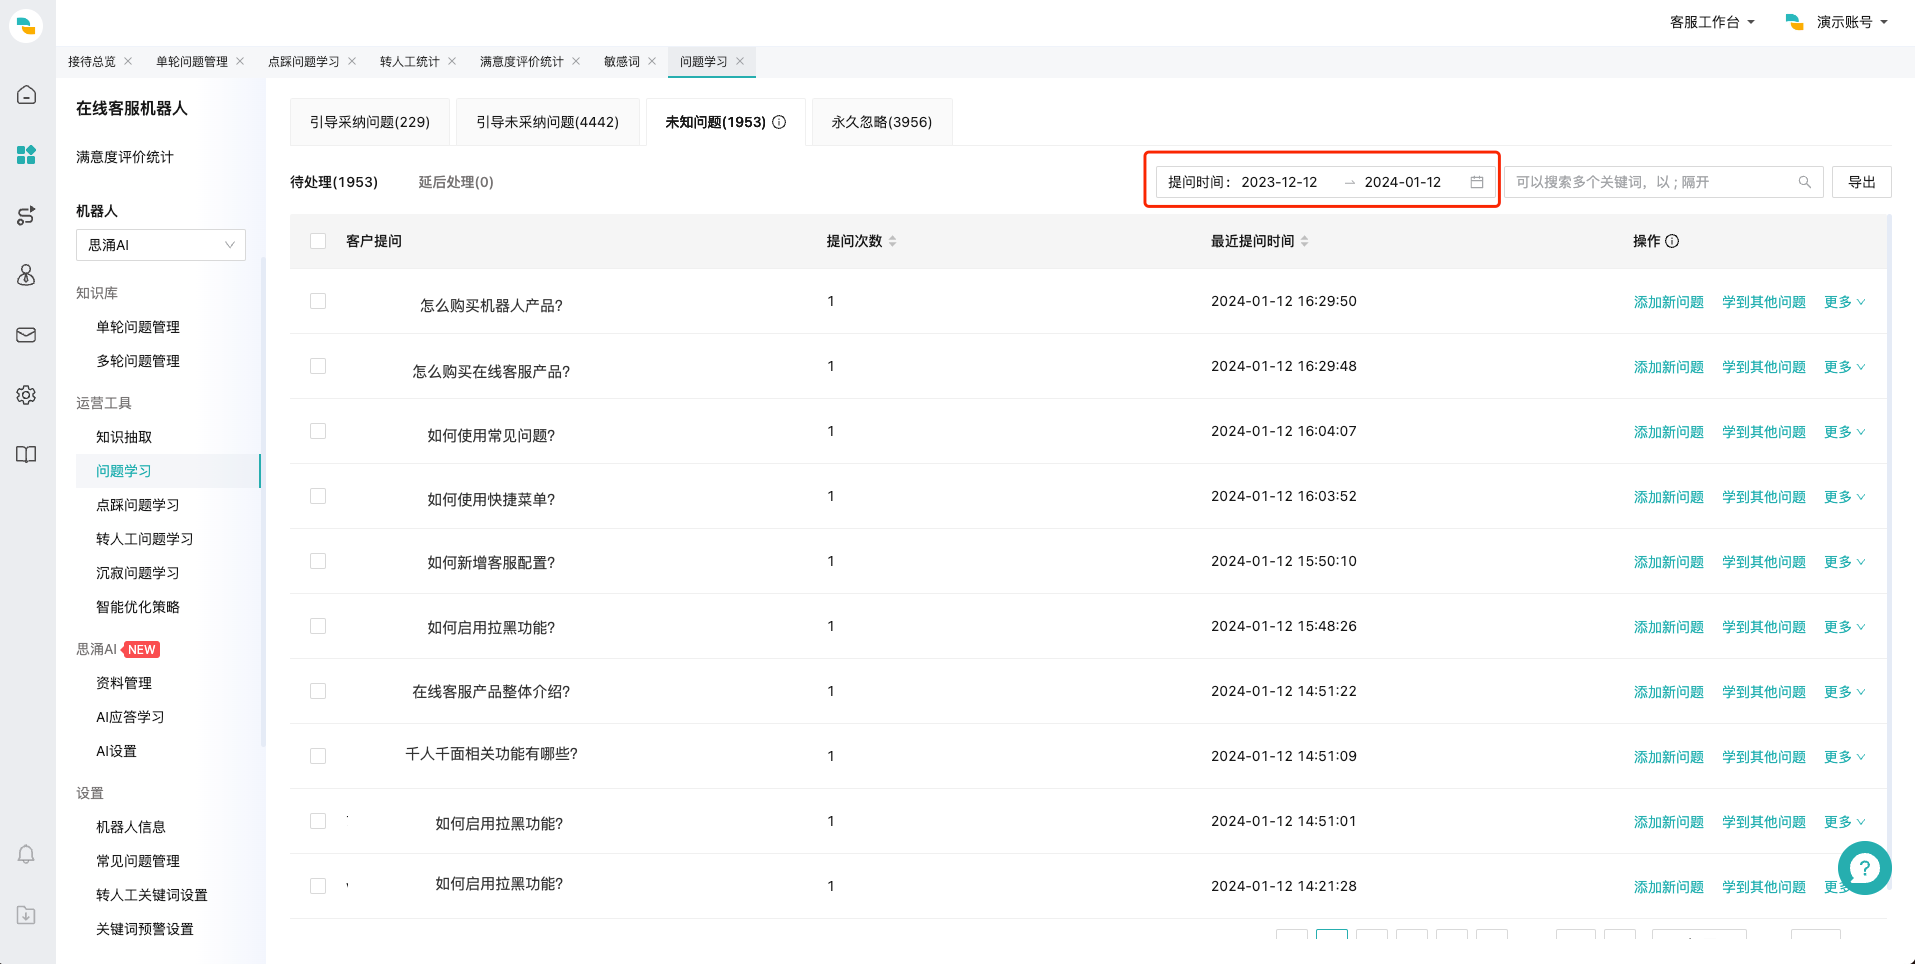This screenshot has width=1915, height=964.
Task: Open 单轮问题管理 in sidebar menu
Action: pyautogui.click(x=138, y=327)
